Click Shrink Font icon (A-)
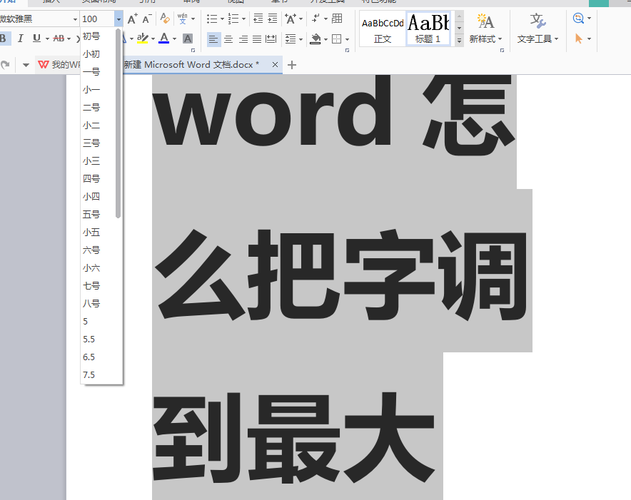This screenshot has height=500, width=631. (x=146, y=19)
